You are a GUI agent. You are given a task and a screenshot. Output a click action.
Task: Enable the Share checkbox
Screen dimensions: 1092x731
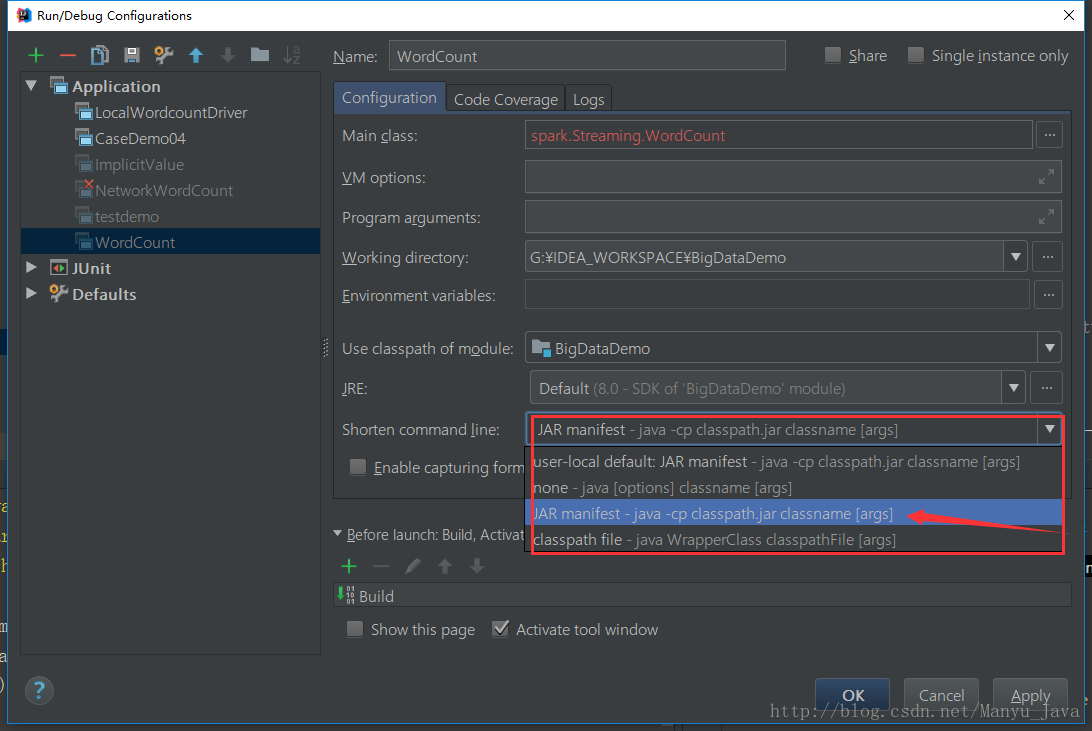coord(833,55)
